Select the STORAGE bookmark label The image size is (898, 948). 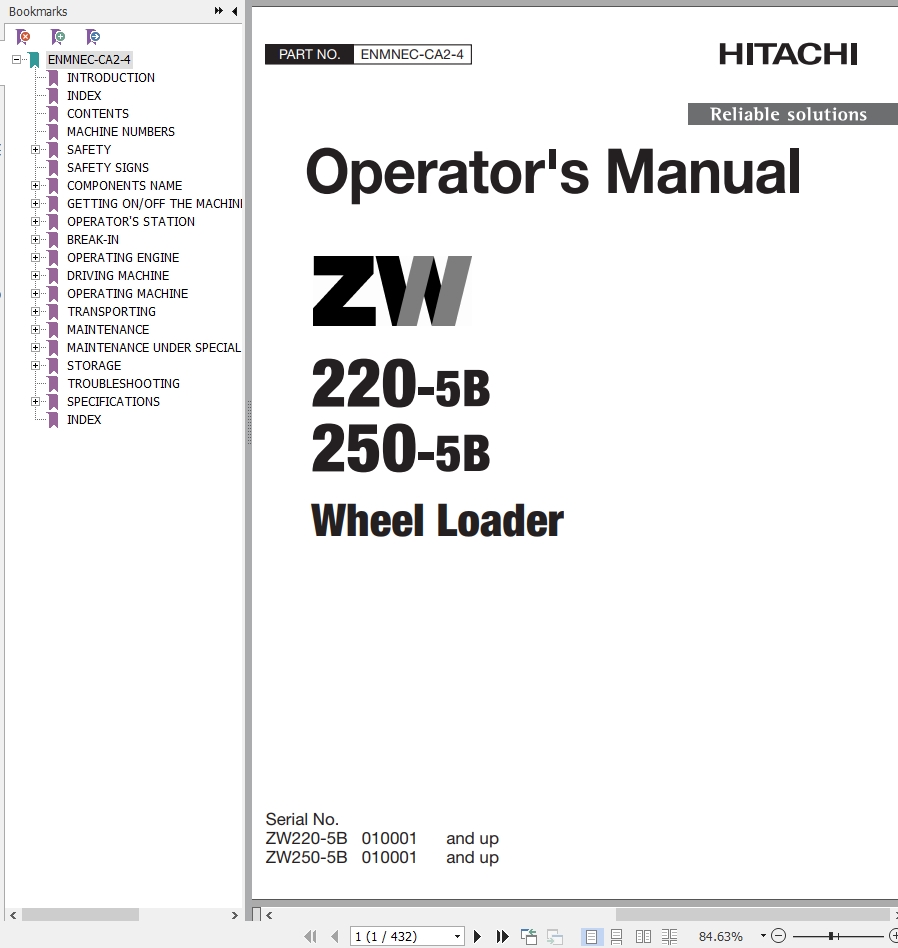click(x=94, y=365)
